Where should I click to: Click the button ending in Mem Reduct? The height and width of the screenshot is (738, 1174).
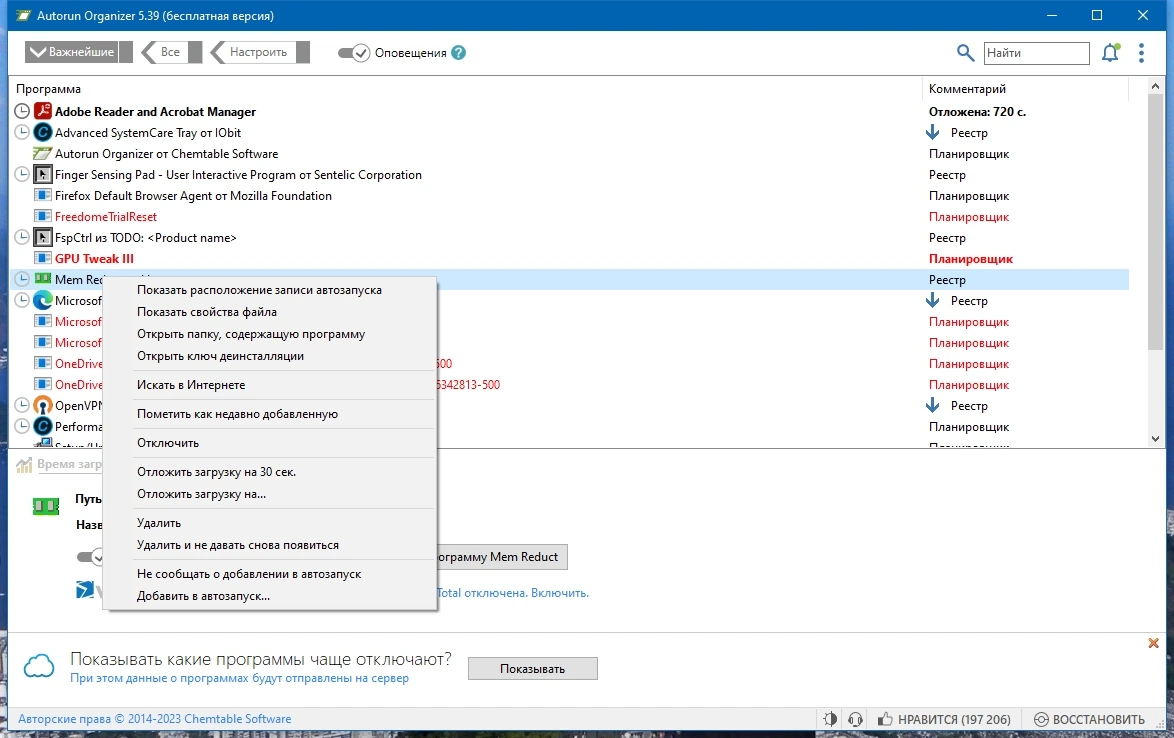tap(502, 557)
